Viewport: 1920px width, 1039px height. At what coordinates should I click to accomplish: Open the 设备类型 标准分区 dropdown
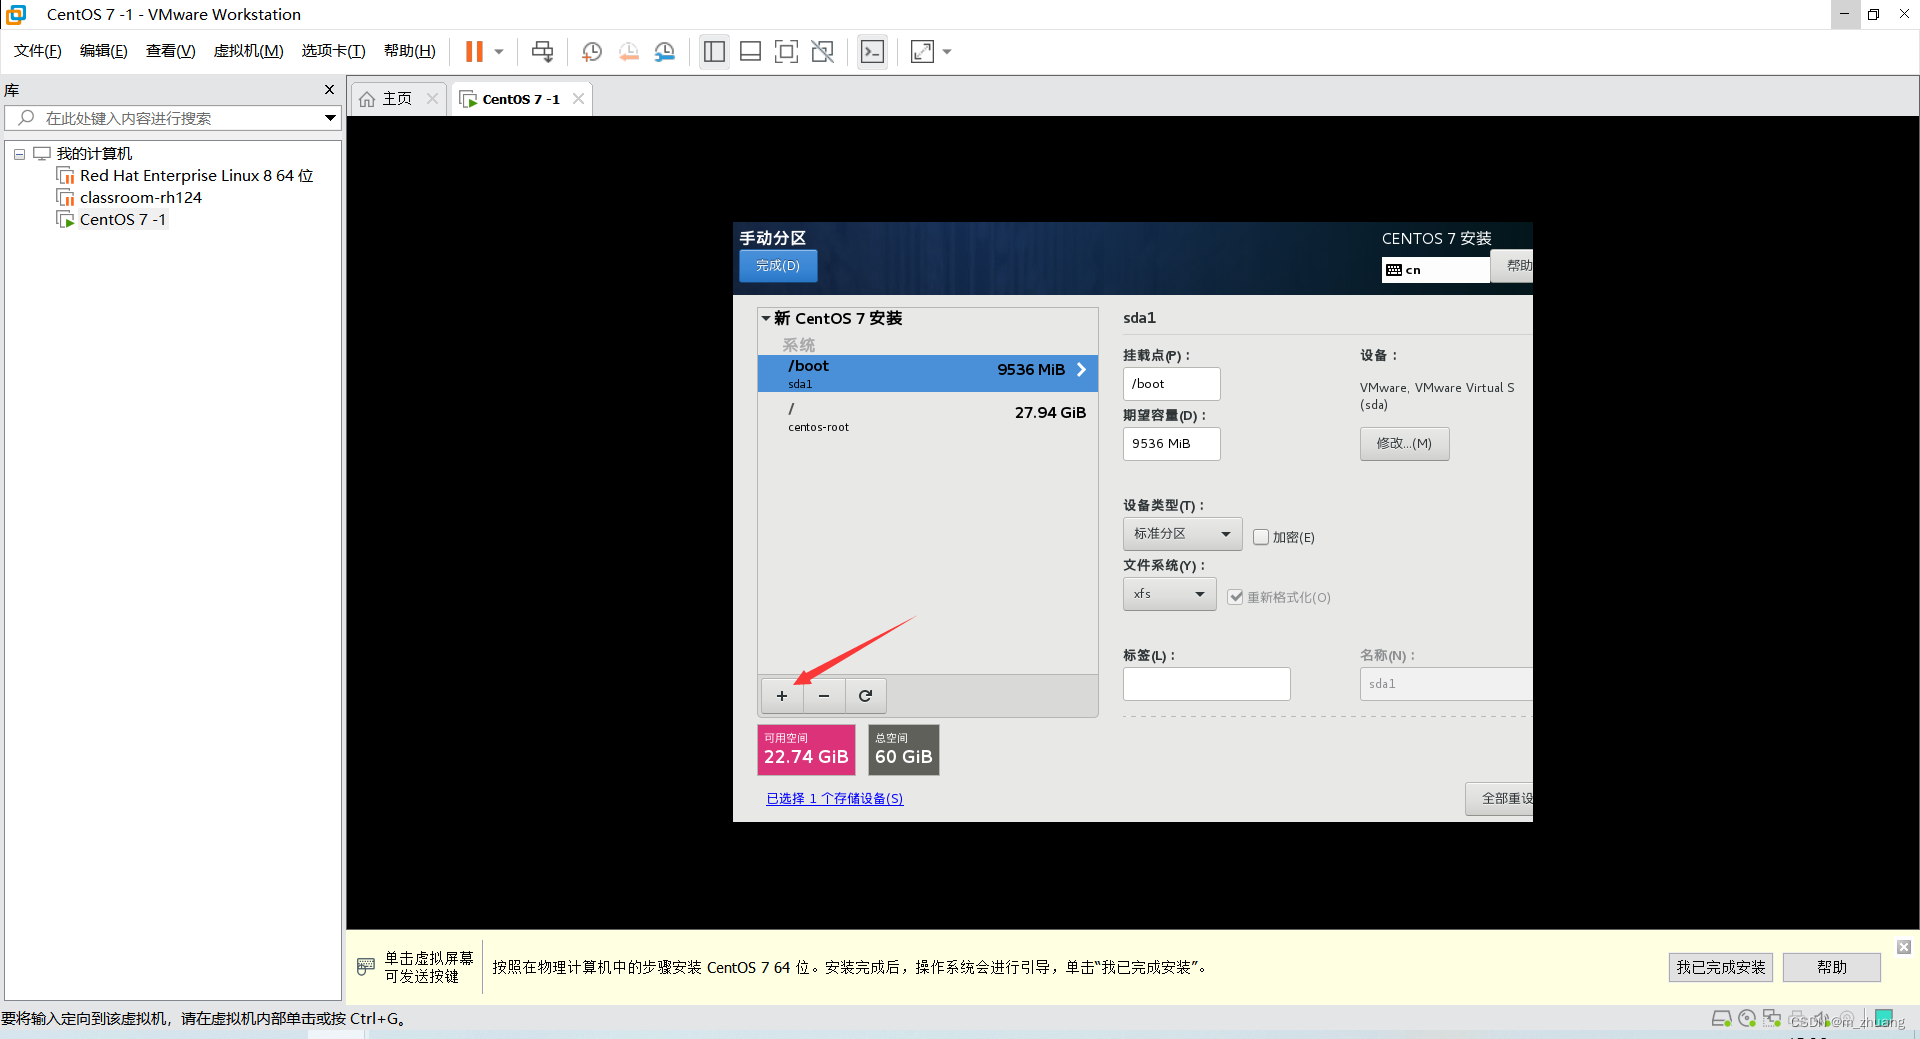coord(1182,534)
